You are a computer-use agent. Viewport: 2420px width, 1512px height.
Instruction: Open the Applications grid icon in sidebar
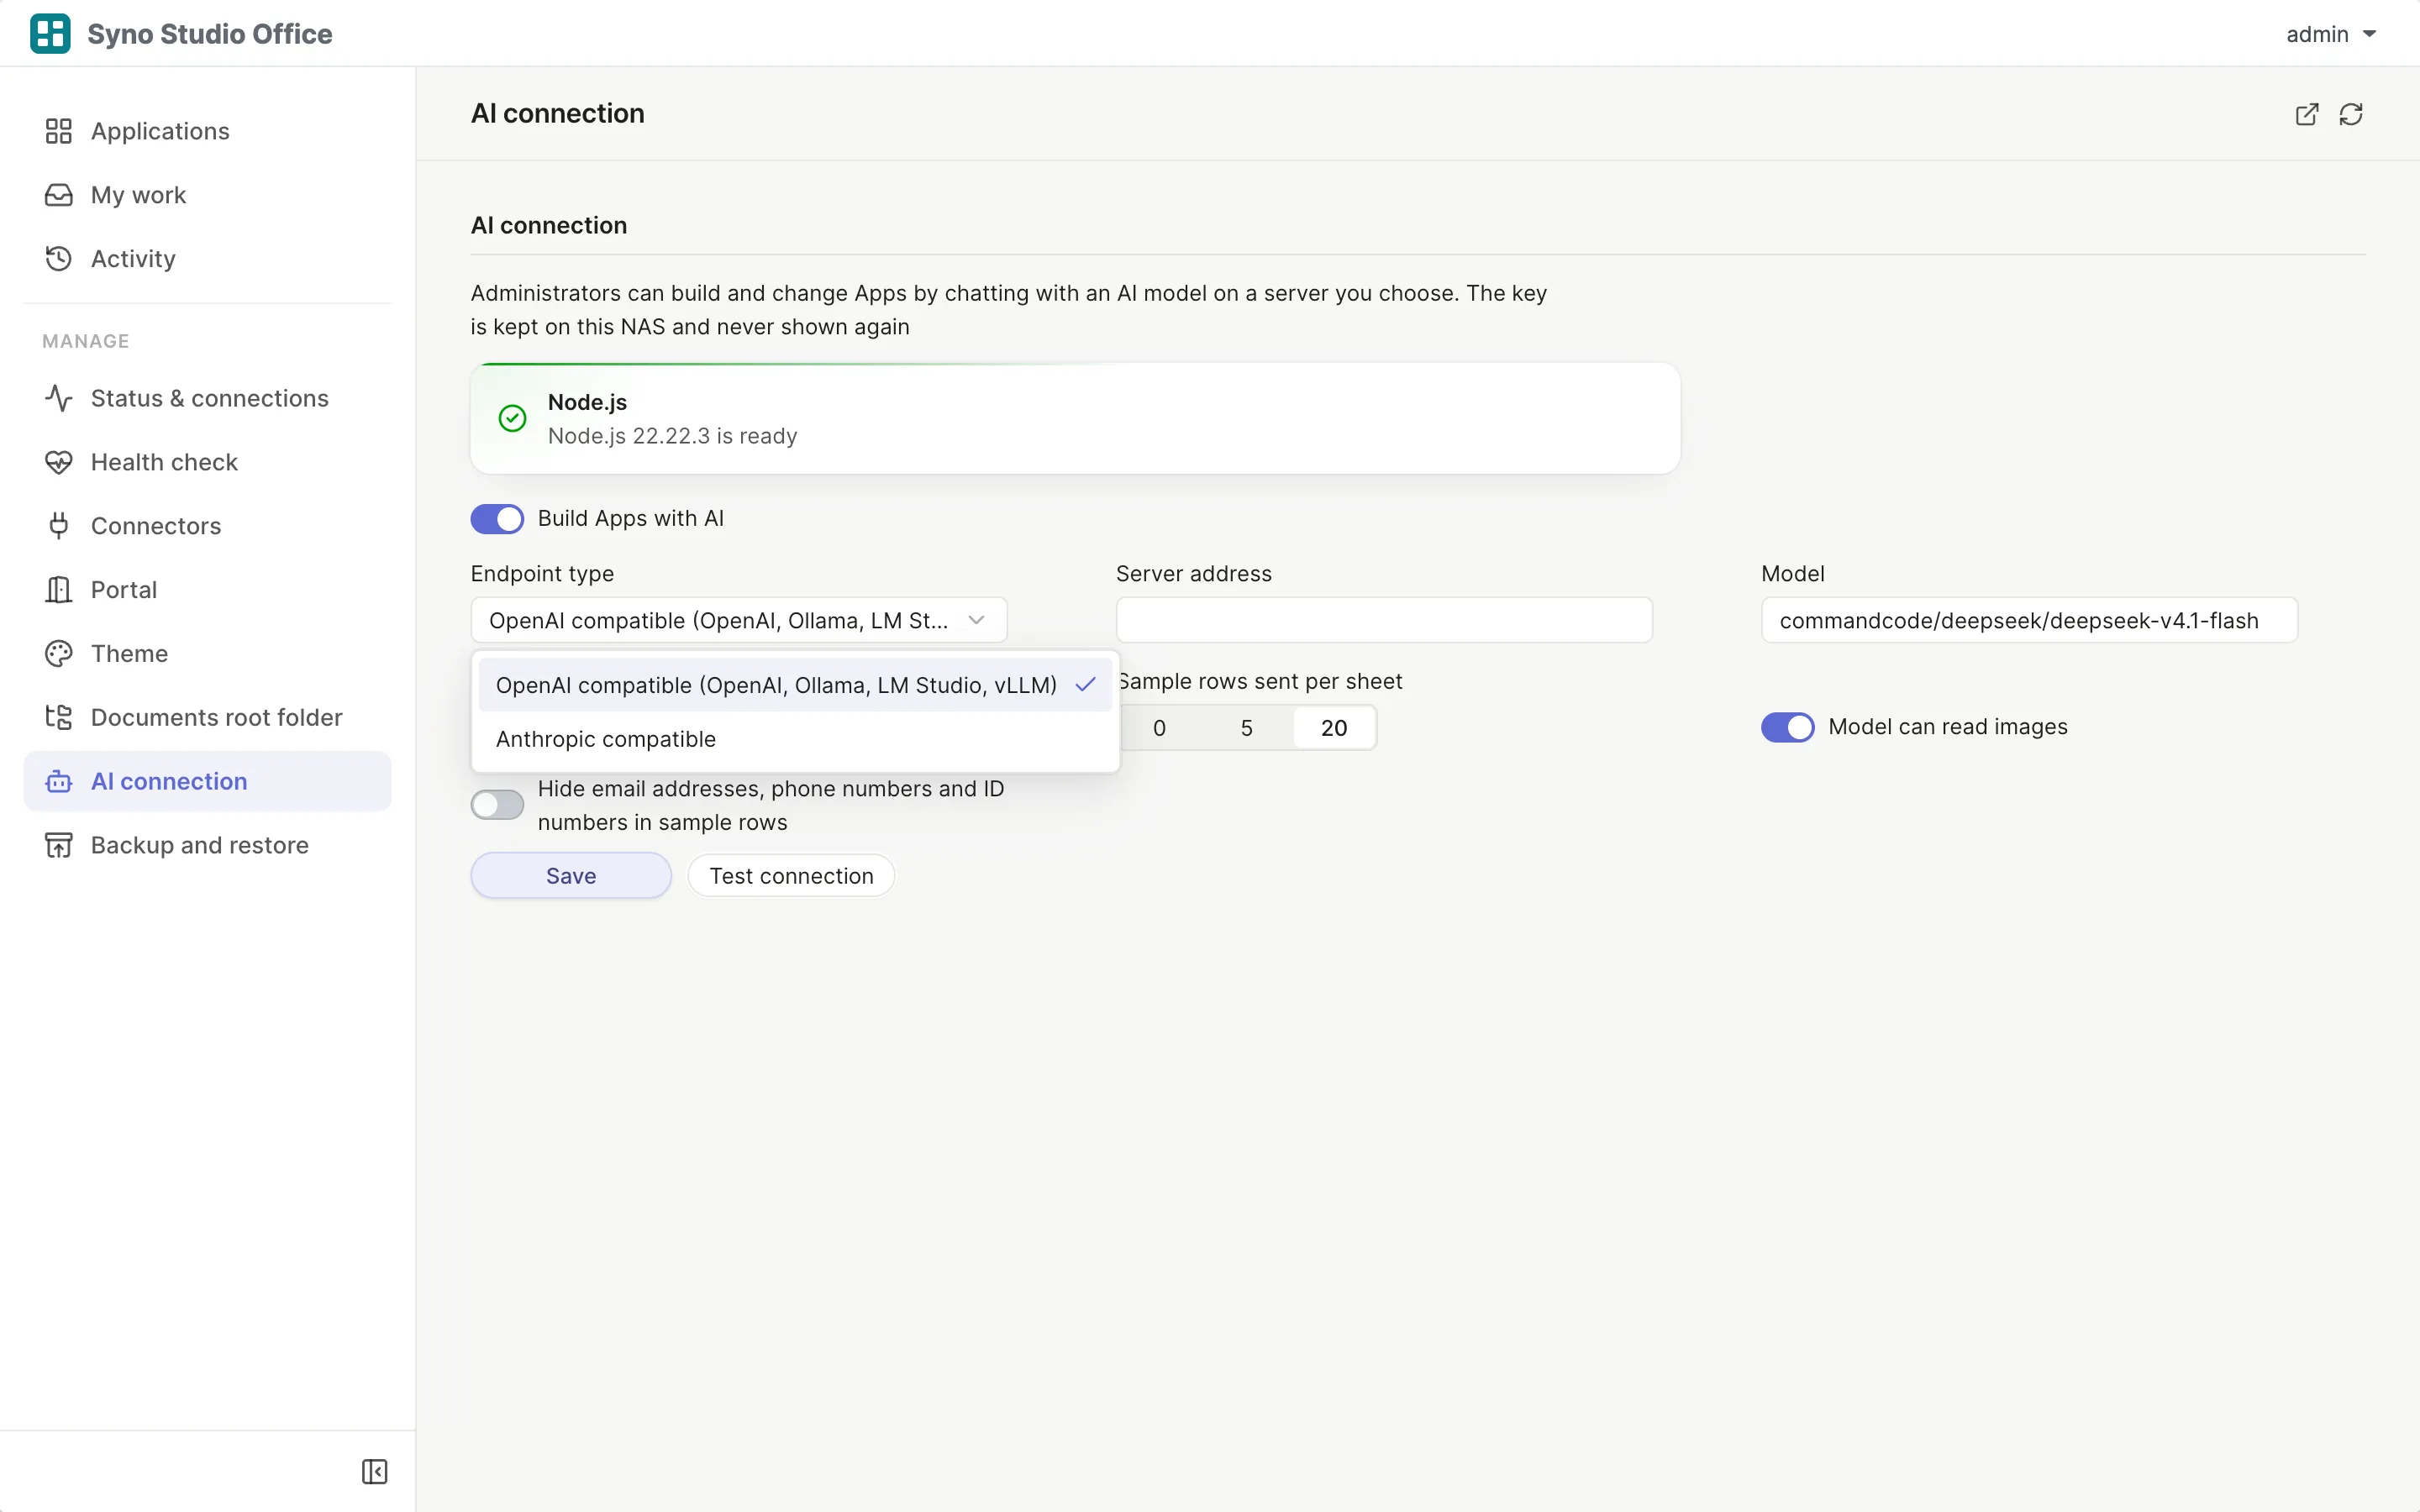coord(59,131)
